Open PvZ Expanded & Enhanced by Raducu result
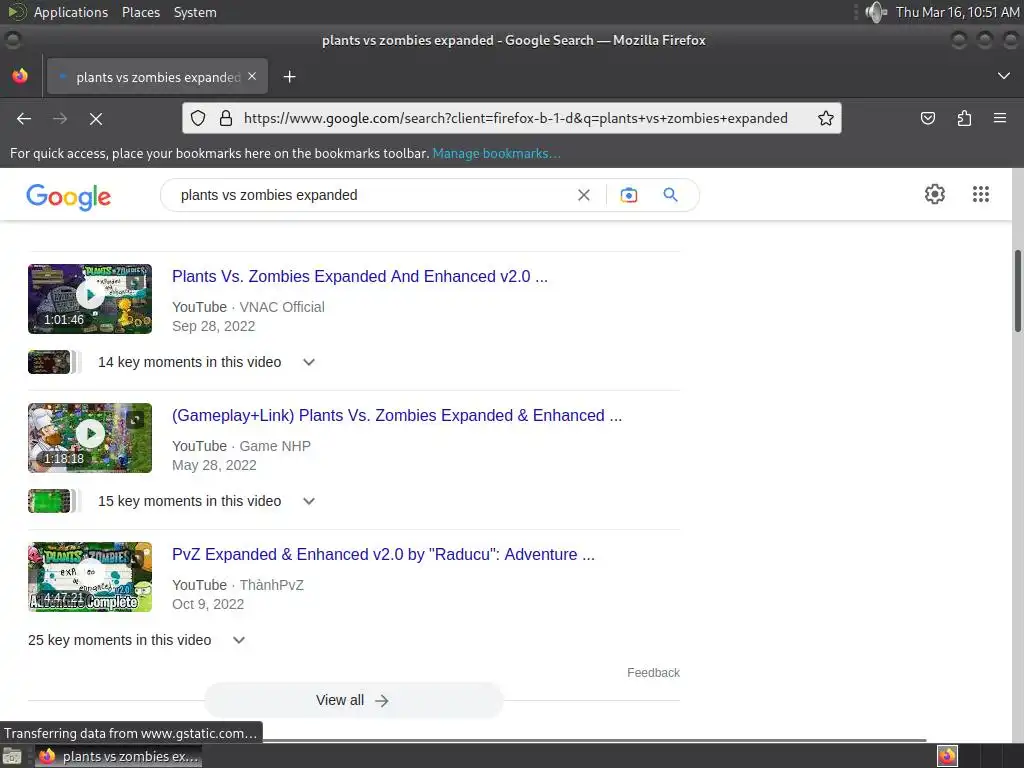Viewport: 1024px width, 768px height. [x=383, y=554]
